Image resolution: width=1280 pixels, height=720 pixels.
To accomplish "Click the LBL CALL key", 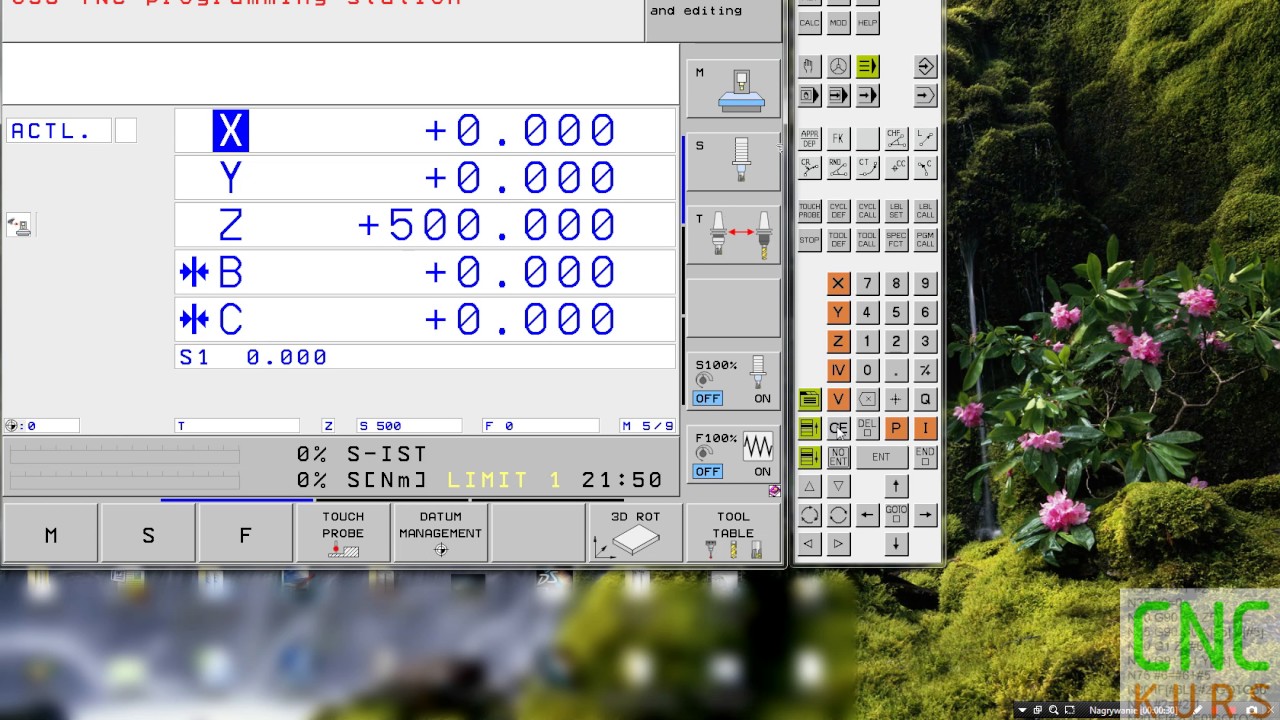I will click(926, 211).
